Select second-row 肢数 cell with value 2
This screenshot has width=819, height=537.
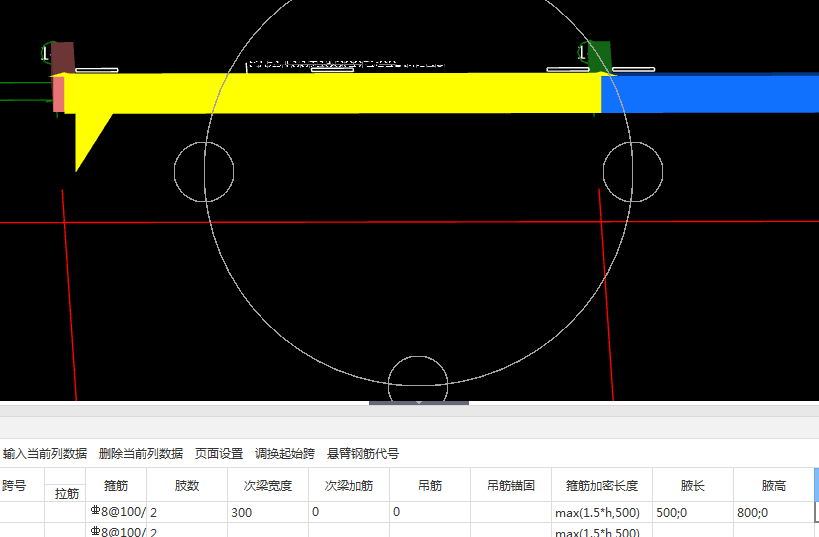[x=187, y=530]
